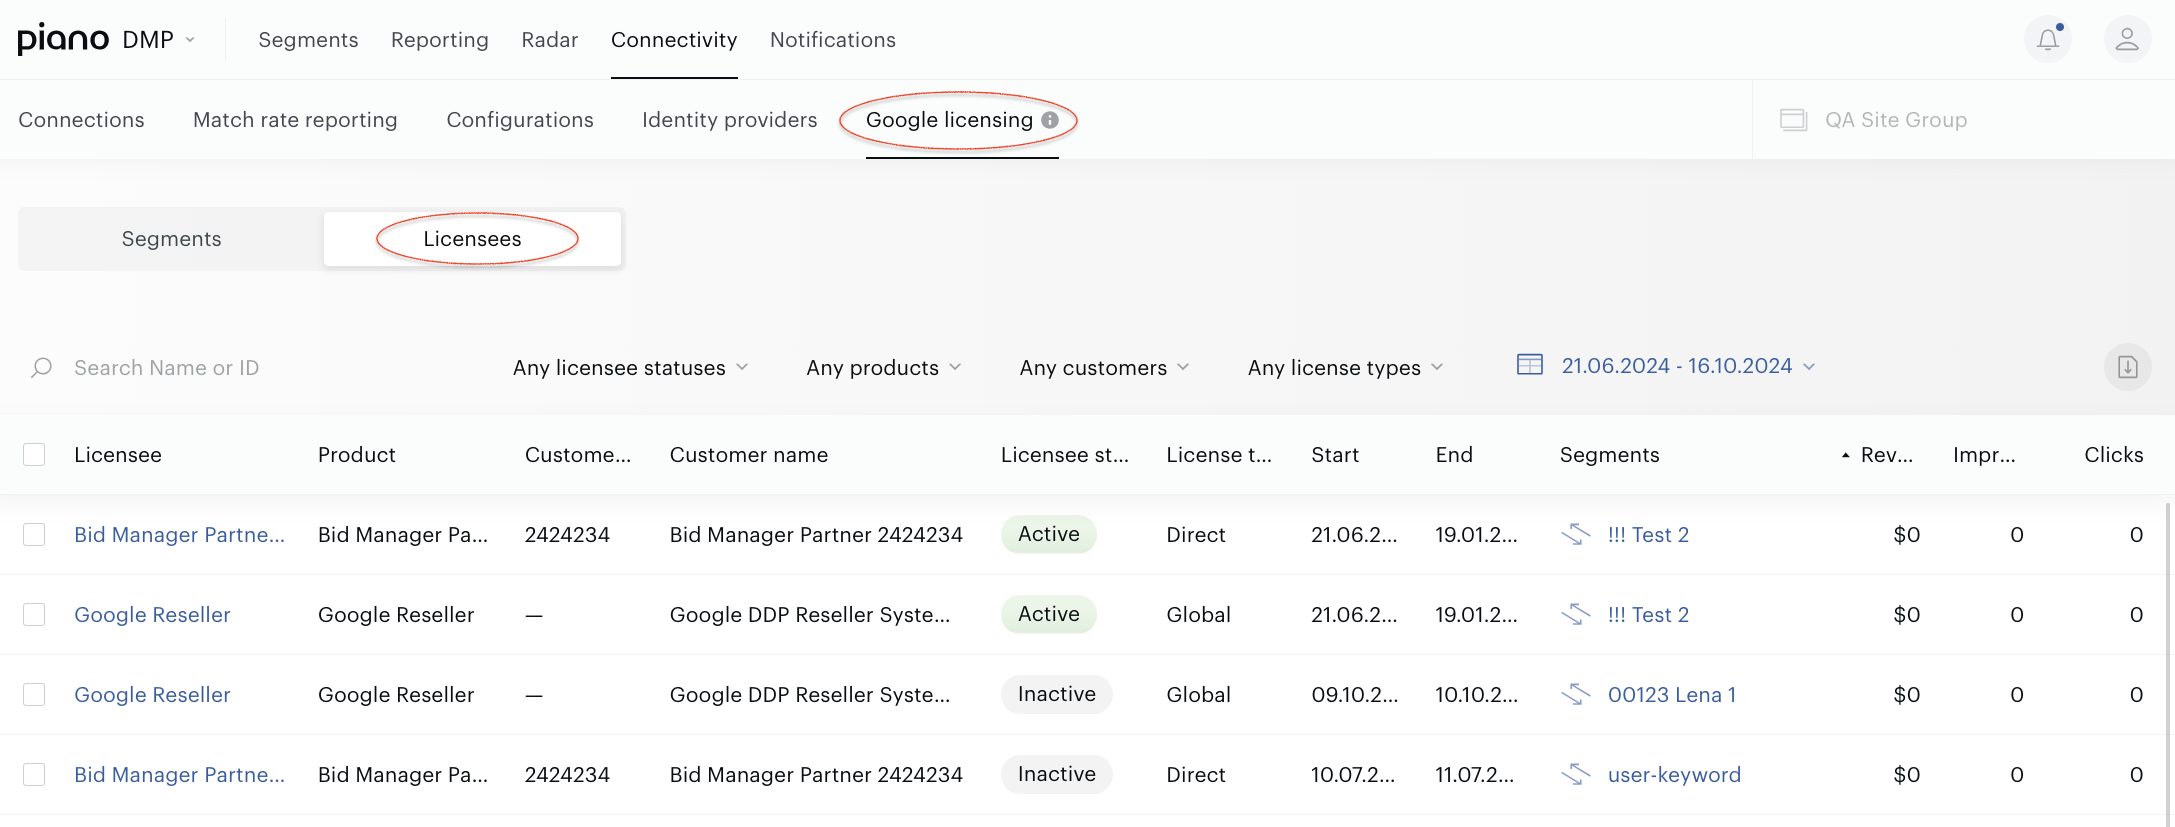Click the first row's Active status badge
The height and width of the screenshot is (827, 2175).
pyautogui.click(x=1049, y=534)
